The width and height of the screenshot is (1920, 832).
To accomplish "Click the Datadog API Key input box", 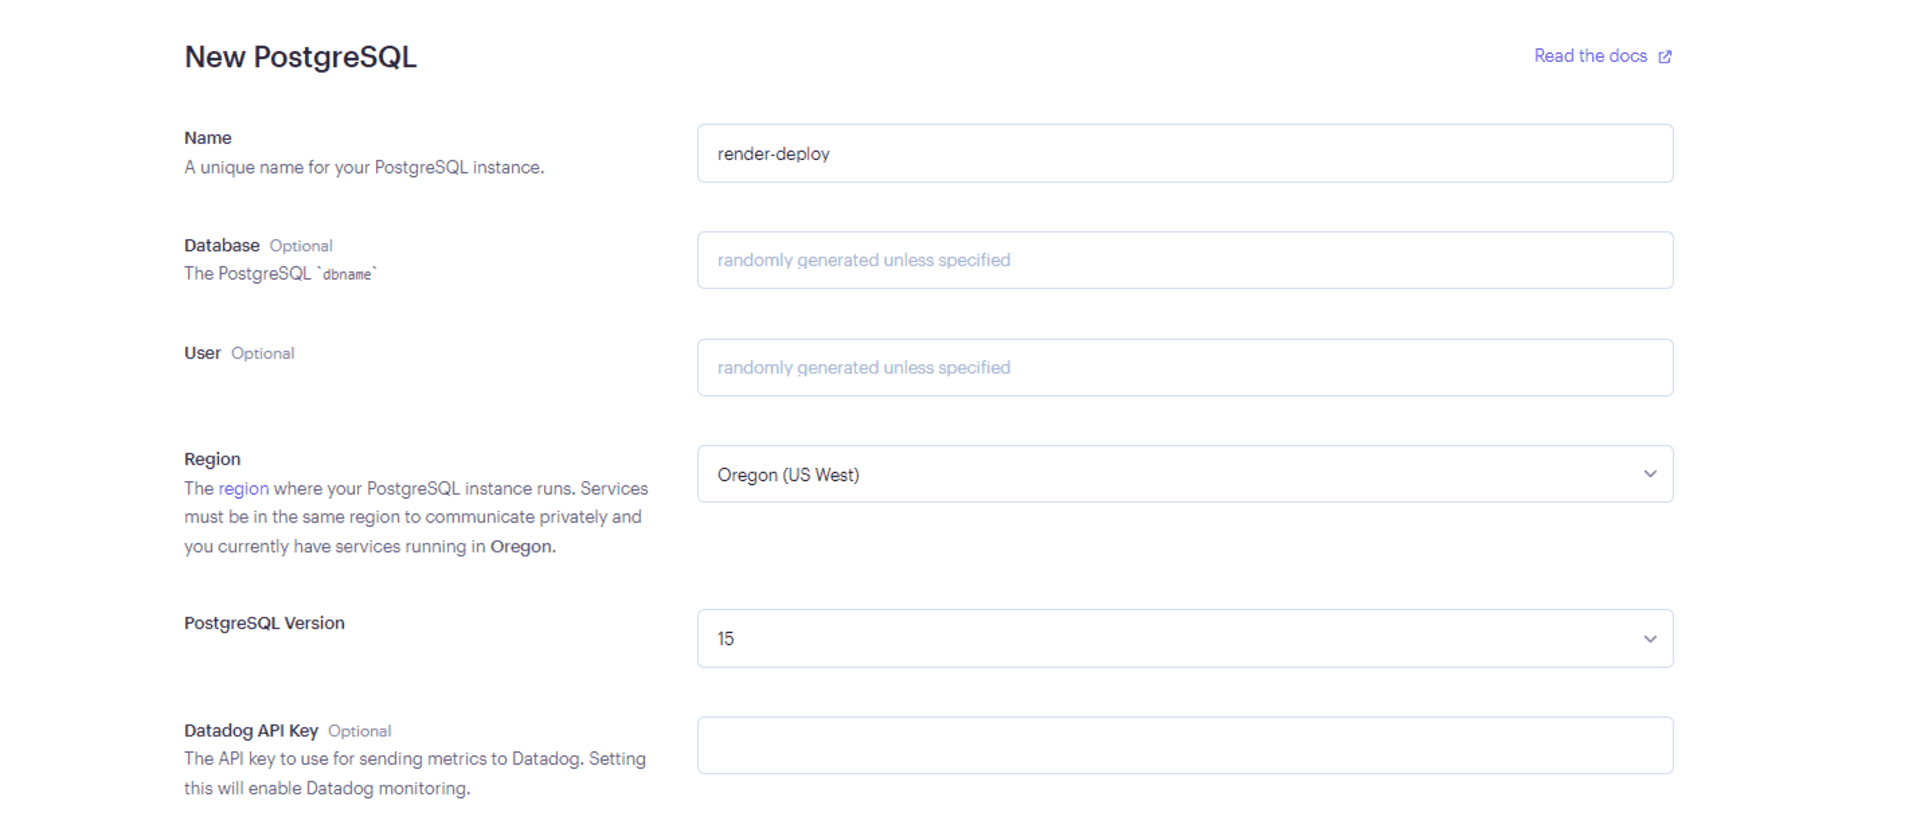I will [1184, 745].
